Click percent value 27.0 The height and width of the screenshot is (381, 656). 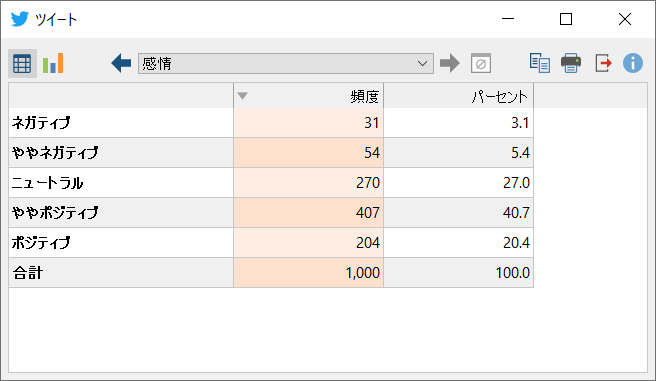516,183
